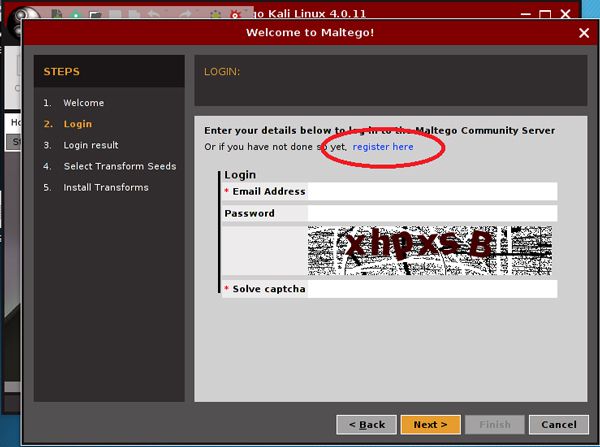600x447 pixels.
Task: Click the STEPS panel header text
Action: (62, 72)
